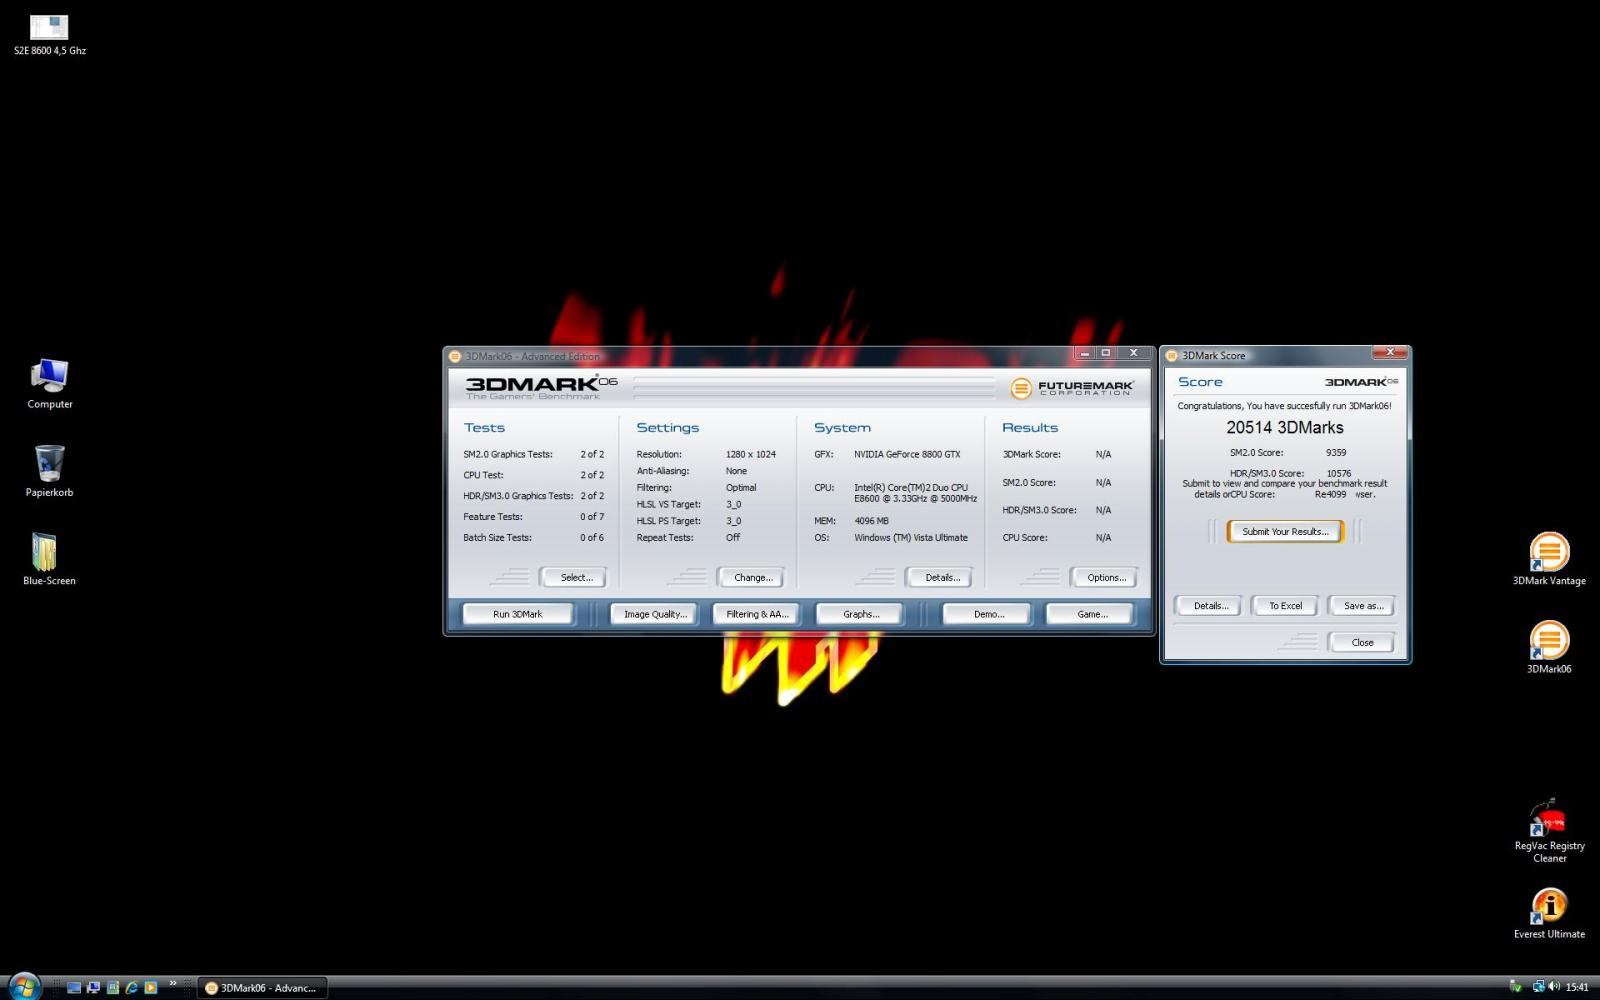Click Show Desktop quick launch icon
Screen dimensions: 1600x1000
click(x=74, y=987)
